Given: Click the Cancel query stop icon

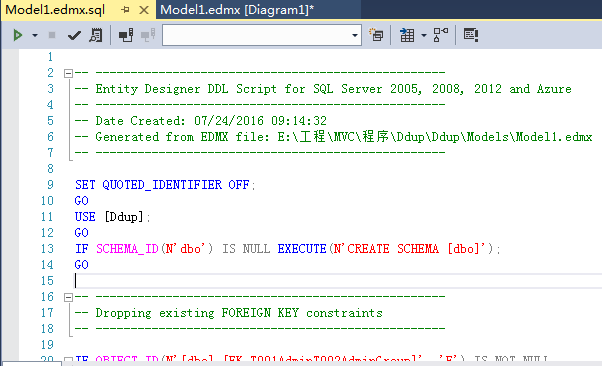Looking at the screenshot, I should tap(52, 35).
